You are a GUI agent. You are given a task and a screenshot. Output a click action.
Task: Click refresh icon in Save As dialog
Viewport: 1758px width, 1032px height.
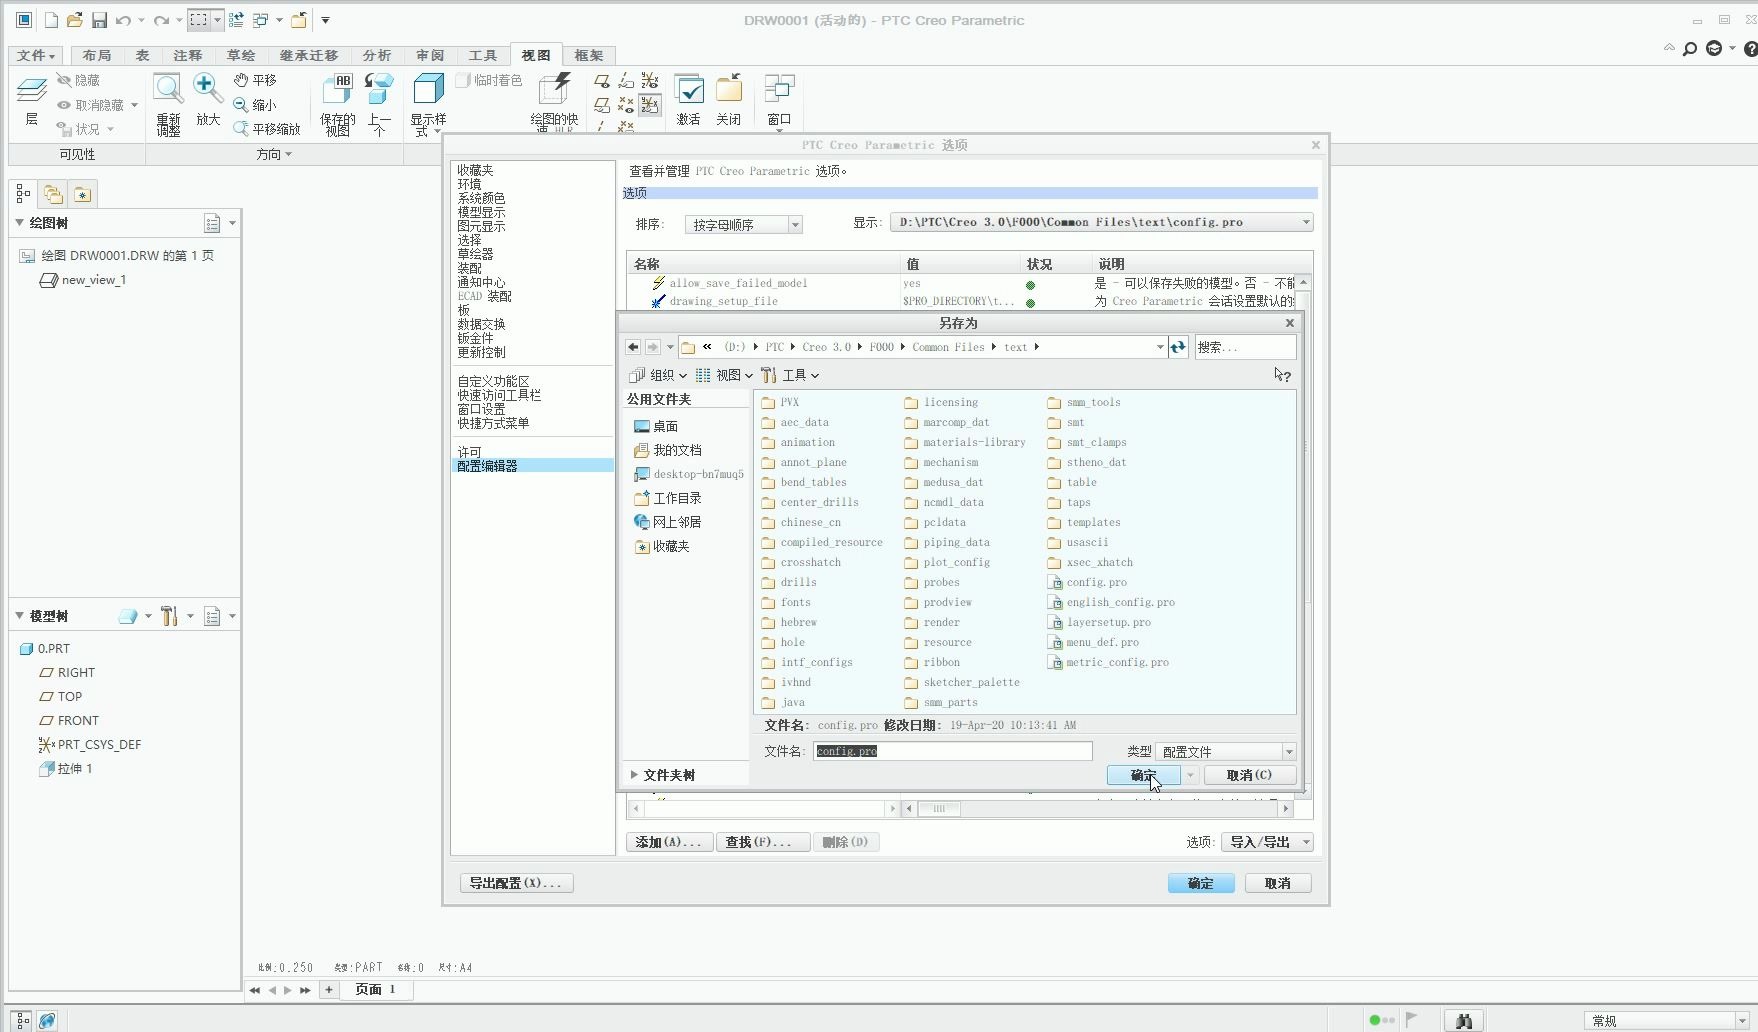tap(1178, 347)
